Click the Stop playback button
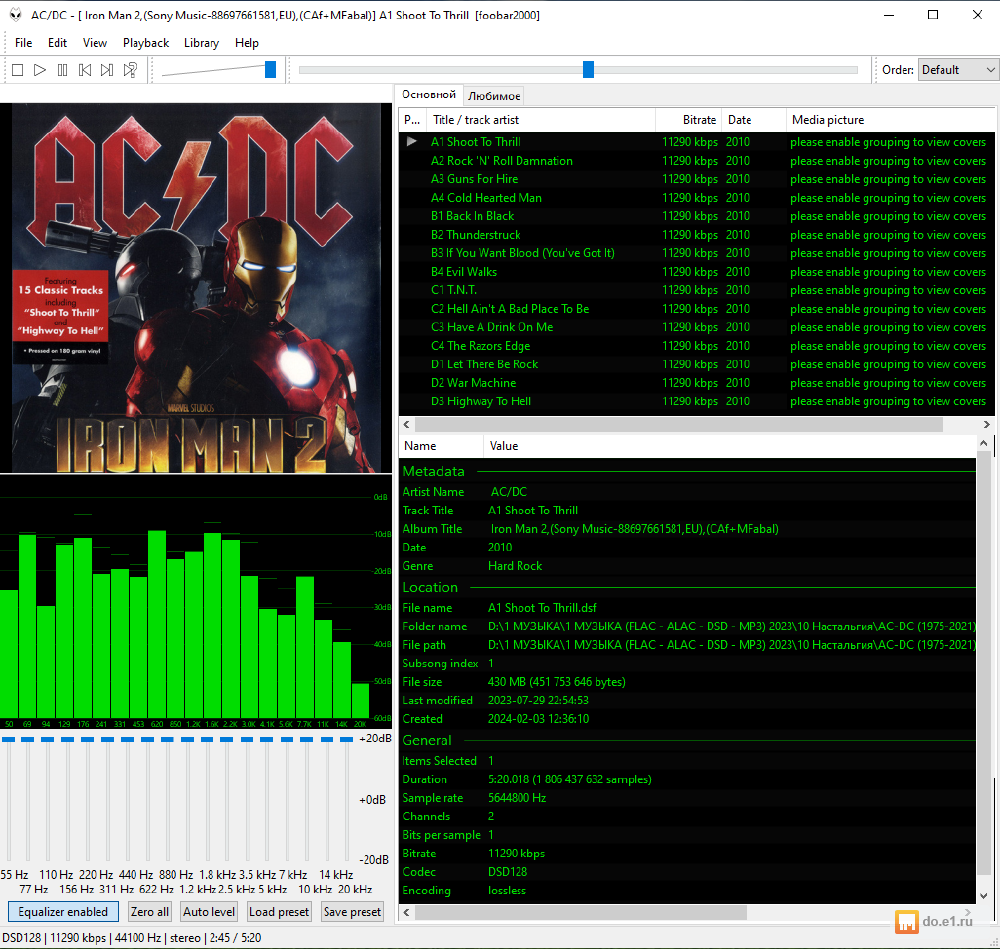This screenshot has width=1000, height=949. pyautogui.click(x=17, y=70)
